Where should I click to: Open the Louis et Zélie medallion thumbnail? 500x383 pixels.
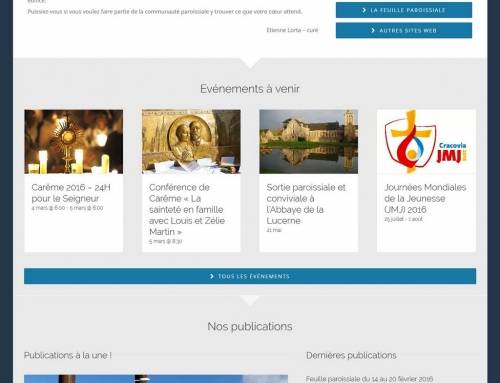191,142
